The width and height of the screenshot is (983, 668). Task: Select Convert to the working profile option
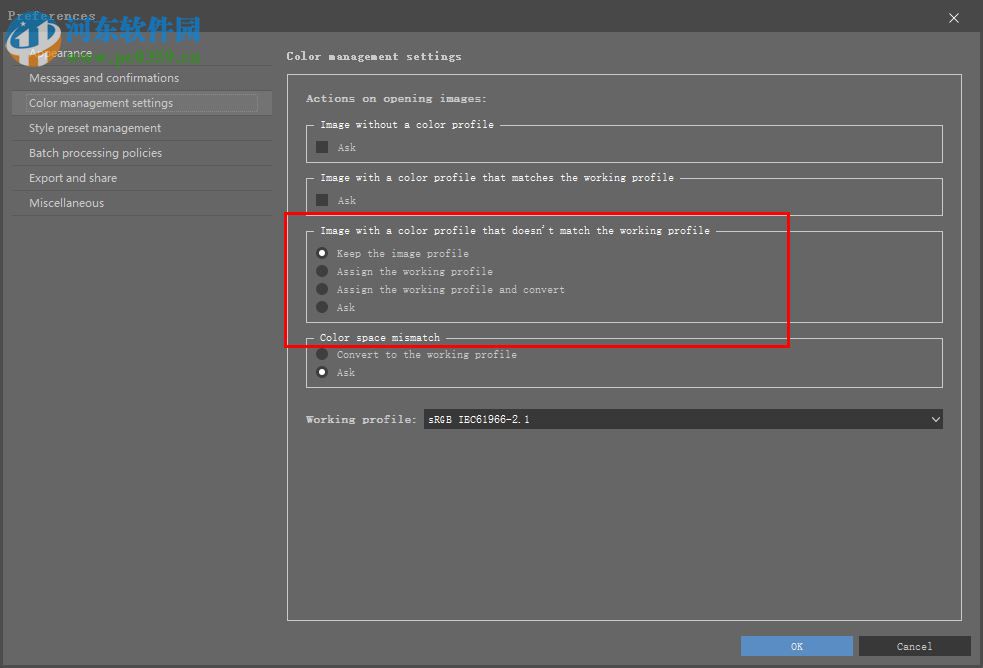322,353
